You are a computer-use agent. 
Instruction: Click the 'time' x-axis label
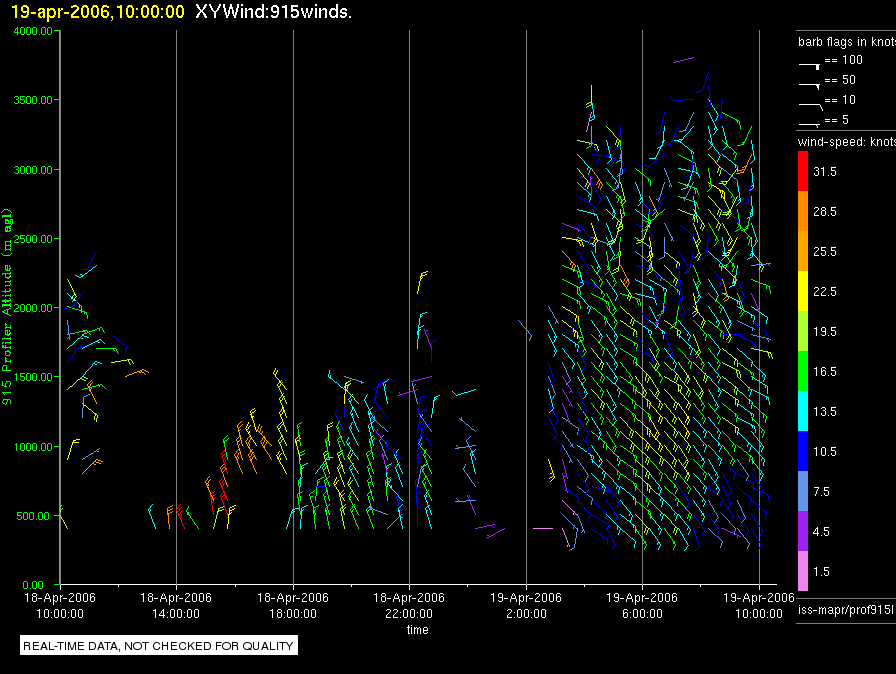coord(417,629)
